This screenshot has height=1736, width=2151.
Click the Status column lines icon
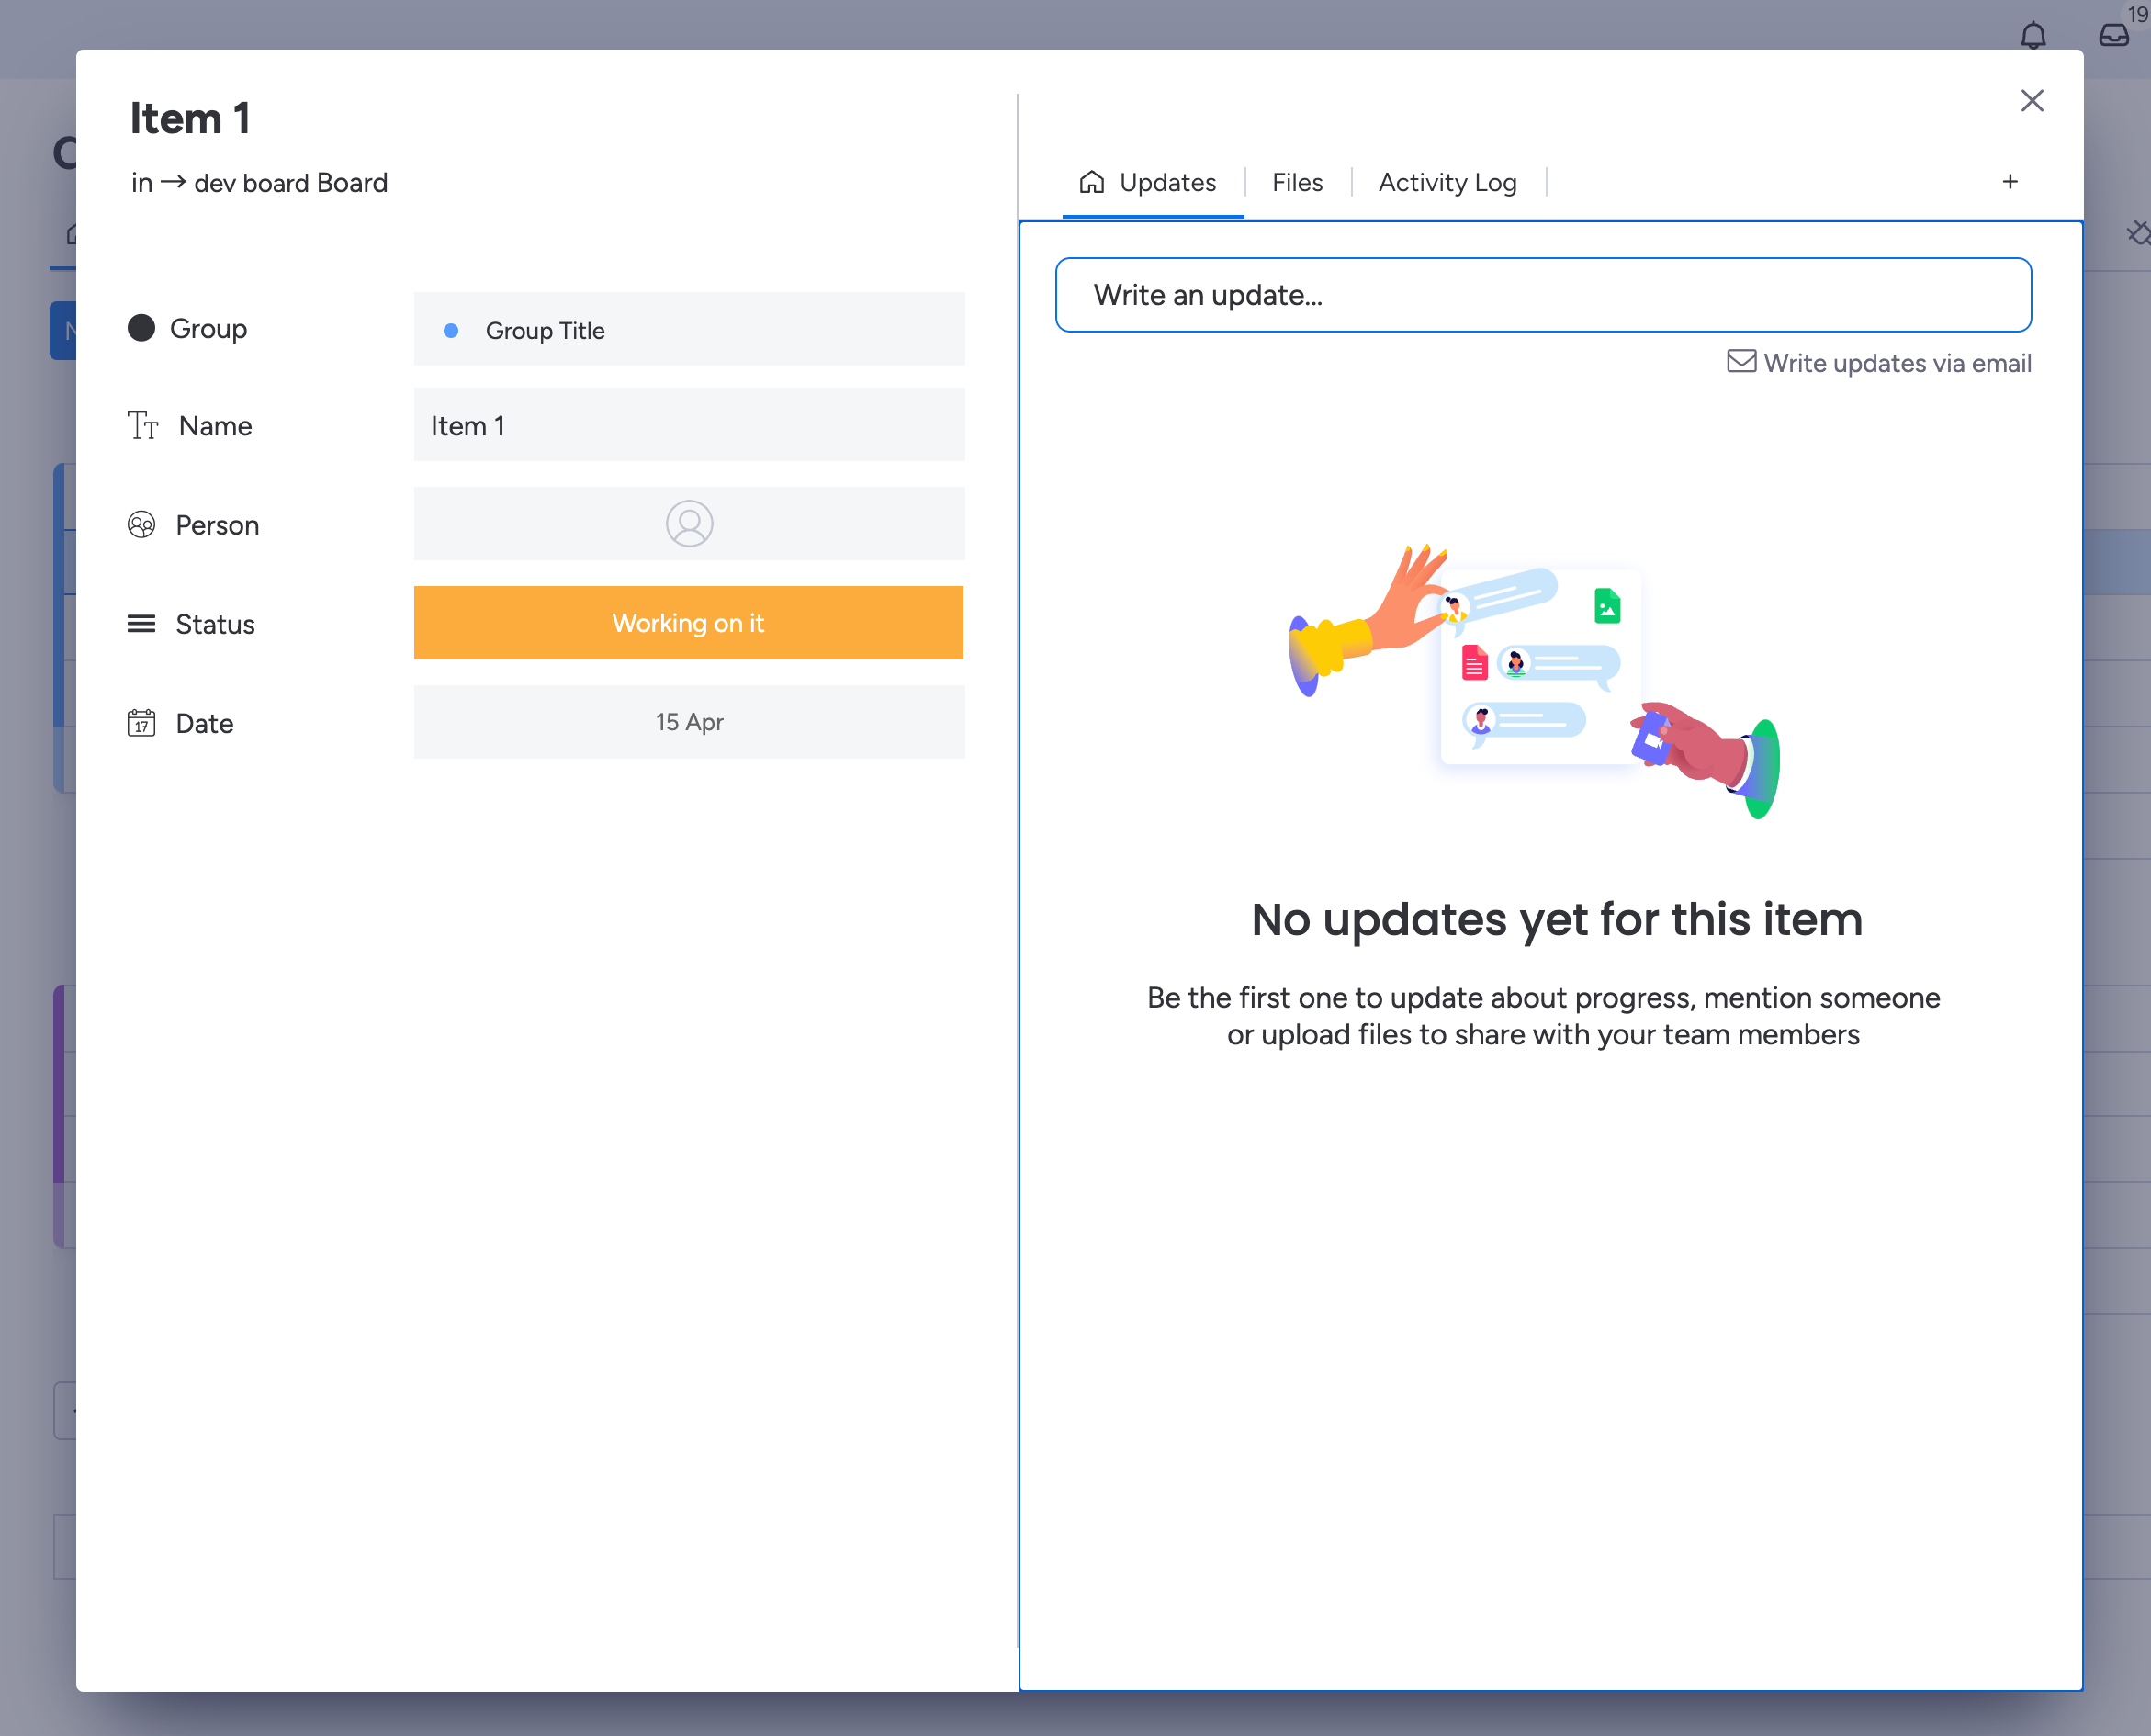click(x=141, y=624)
